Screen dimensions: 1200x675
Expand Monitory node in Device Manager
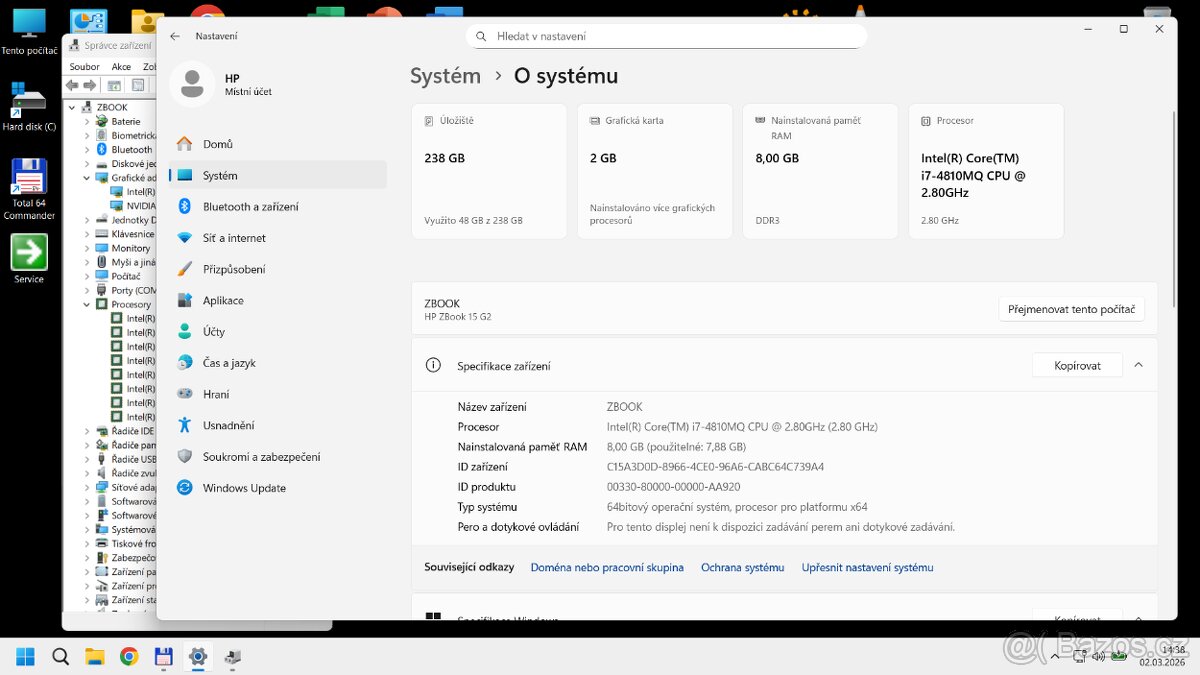click(87, 248)
